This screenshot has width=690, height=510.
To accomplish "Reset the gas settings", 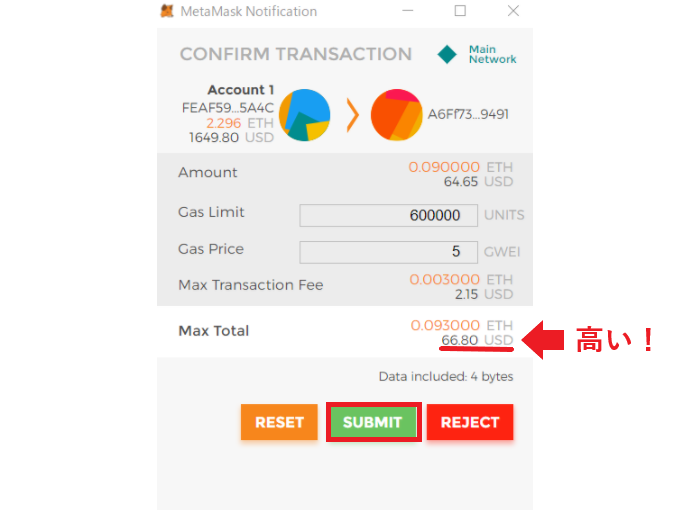I will 279,422.
